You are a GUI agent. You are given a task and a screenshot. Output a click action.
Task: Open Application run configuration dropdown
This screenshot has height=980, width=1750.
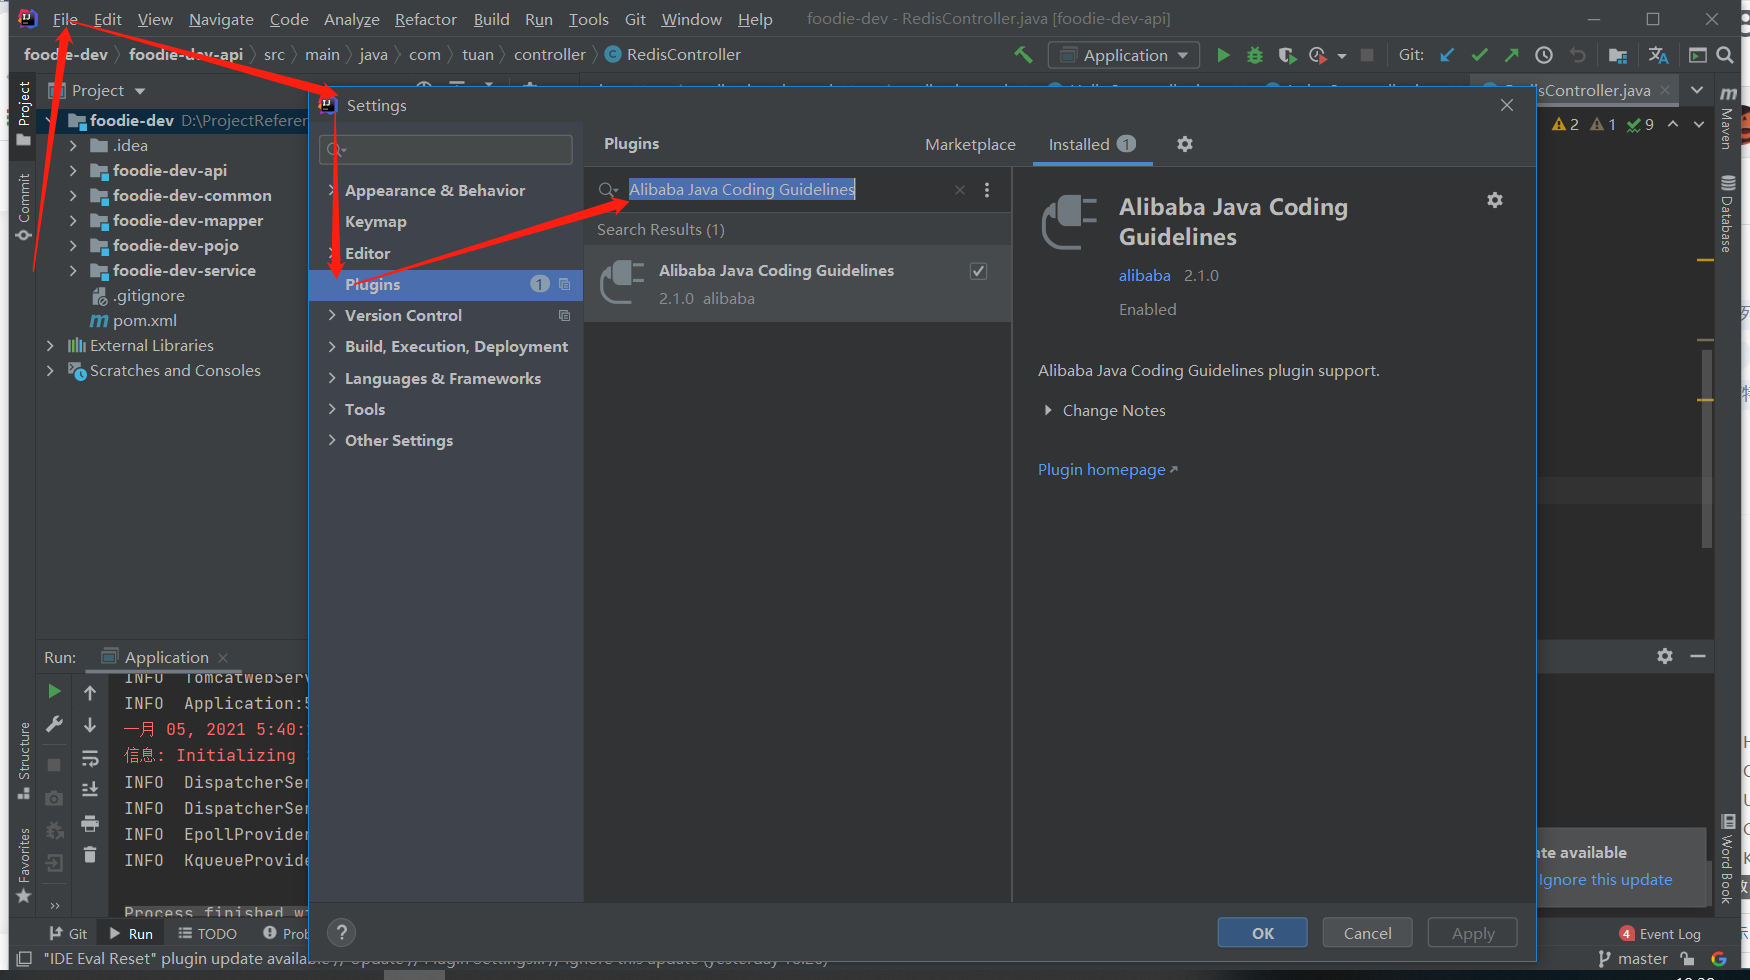1124,55
